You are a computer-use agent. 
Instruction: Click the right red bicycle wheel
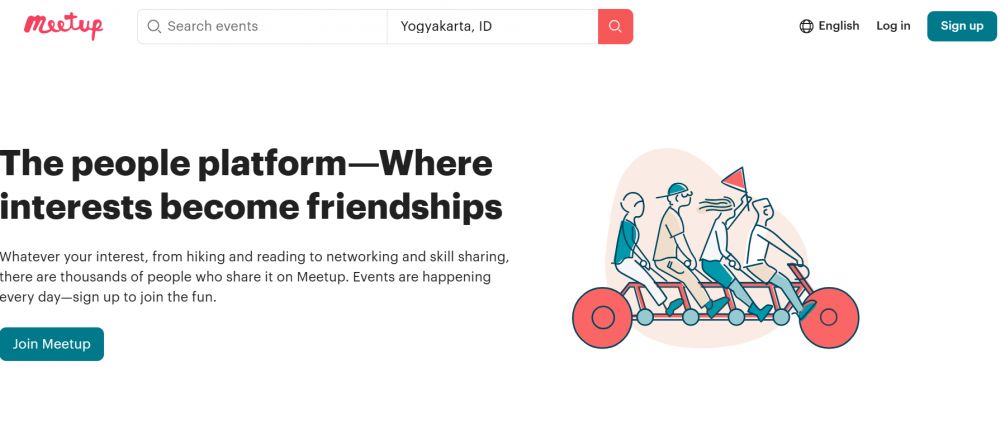[x=829, y=318]
